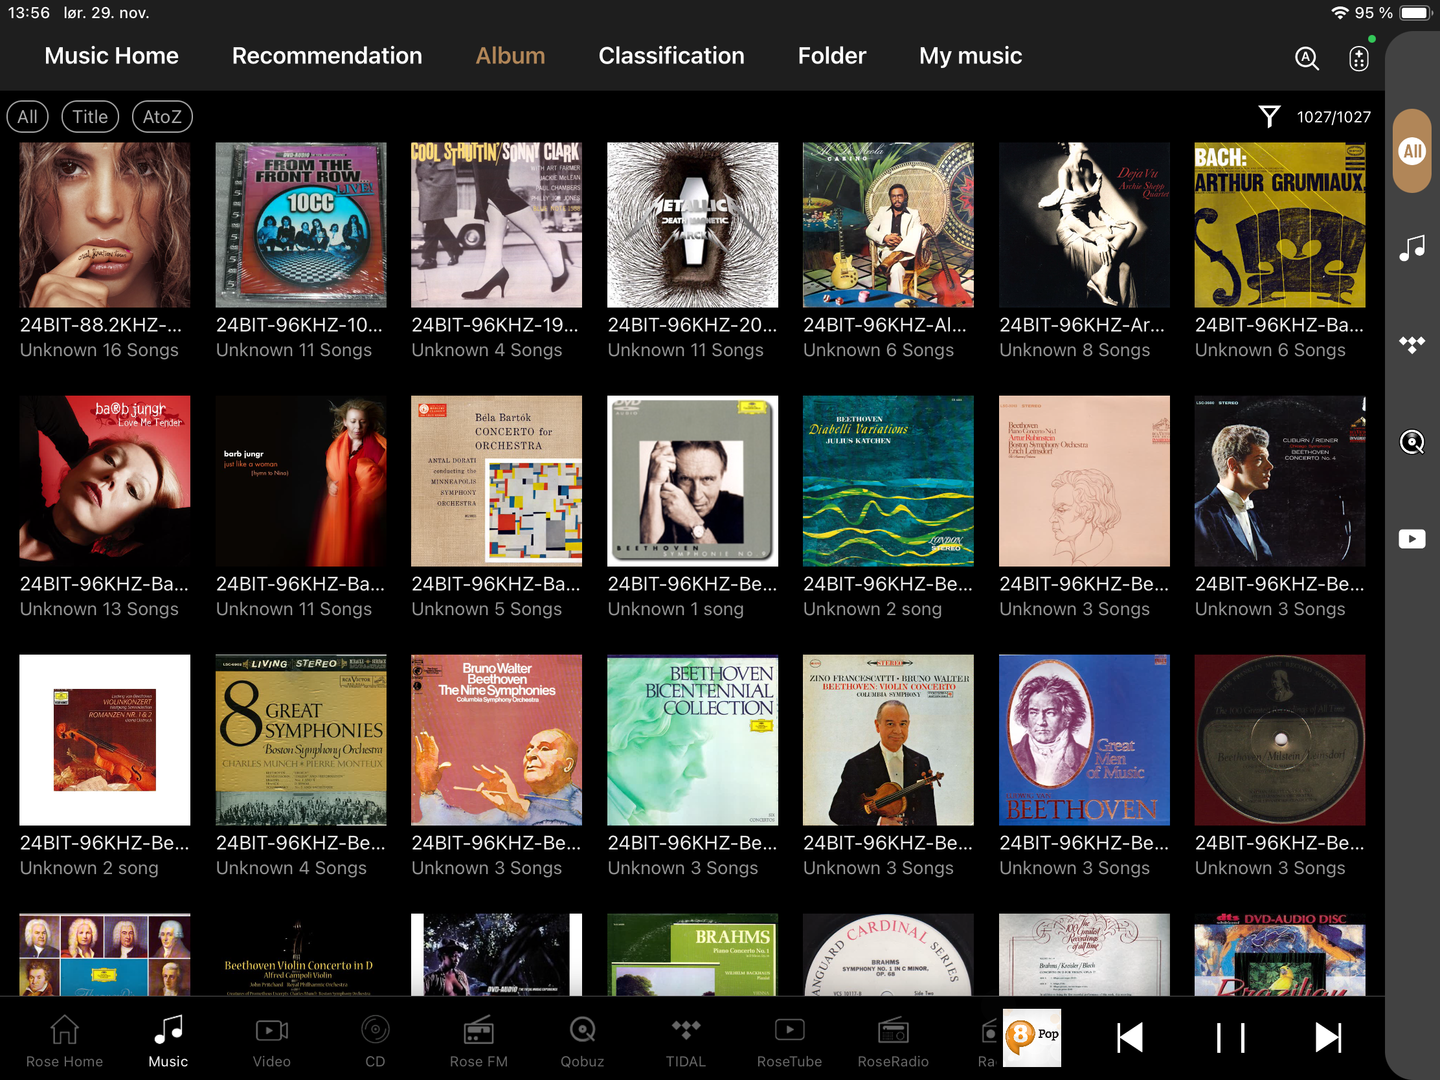Viewport: 1440px width, 1080px height.
Task: Open RoseTube in the bottom bar
Action: pos(789,1040)
